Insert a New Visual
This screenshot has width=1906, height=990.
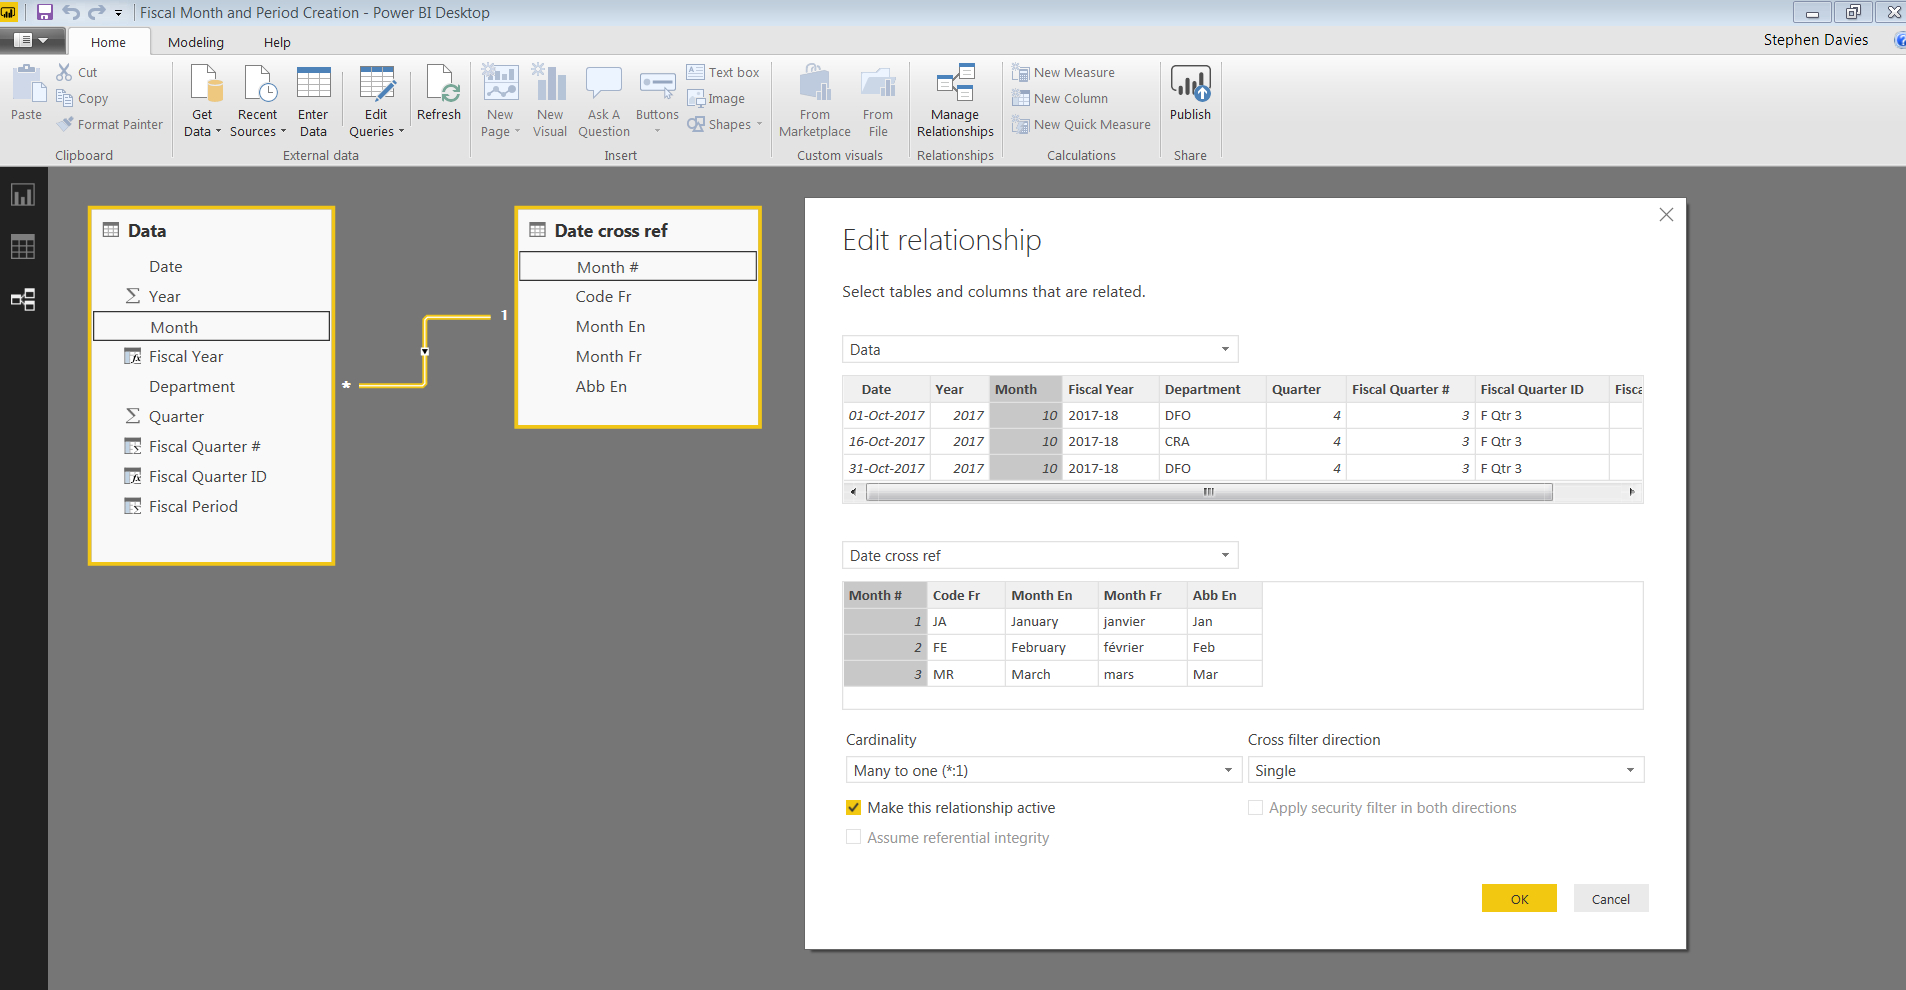click(550, 101)
